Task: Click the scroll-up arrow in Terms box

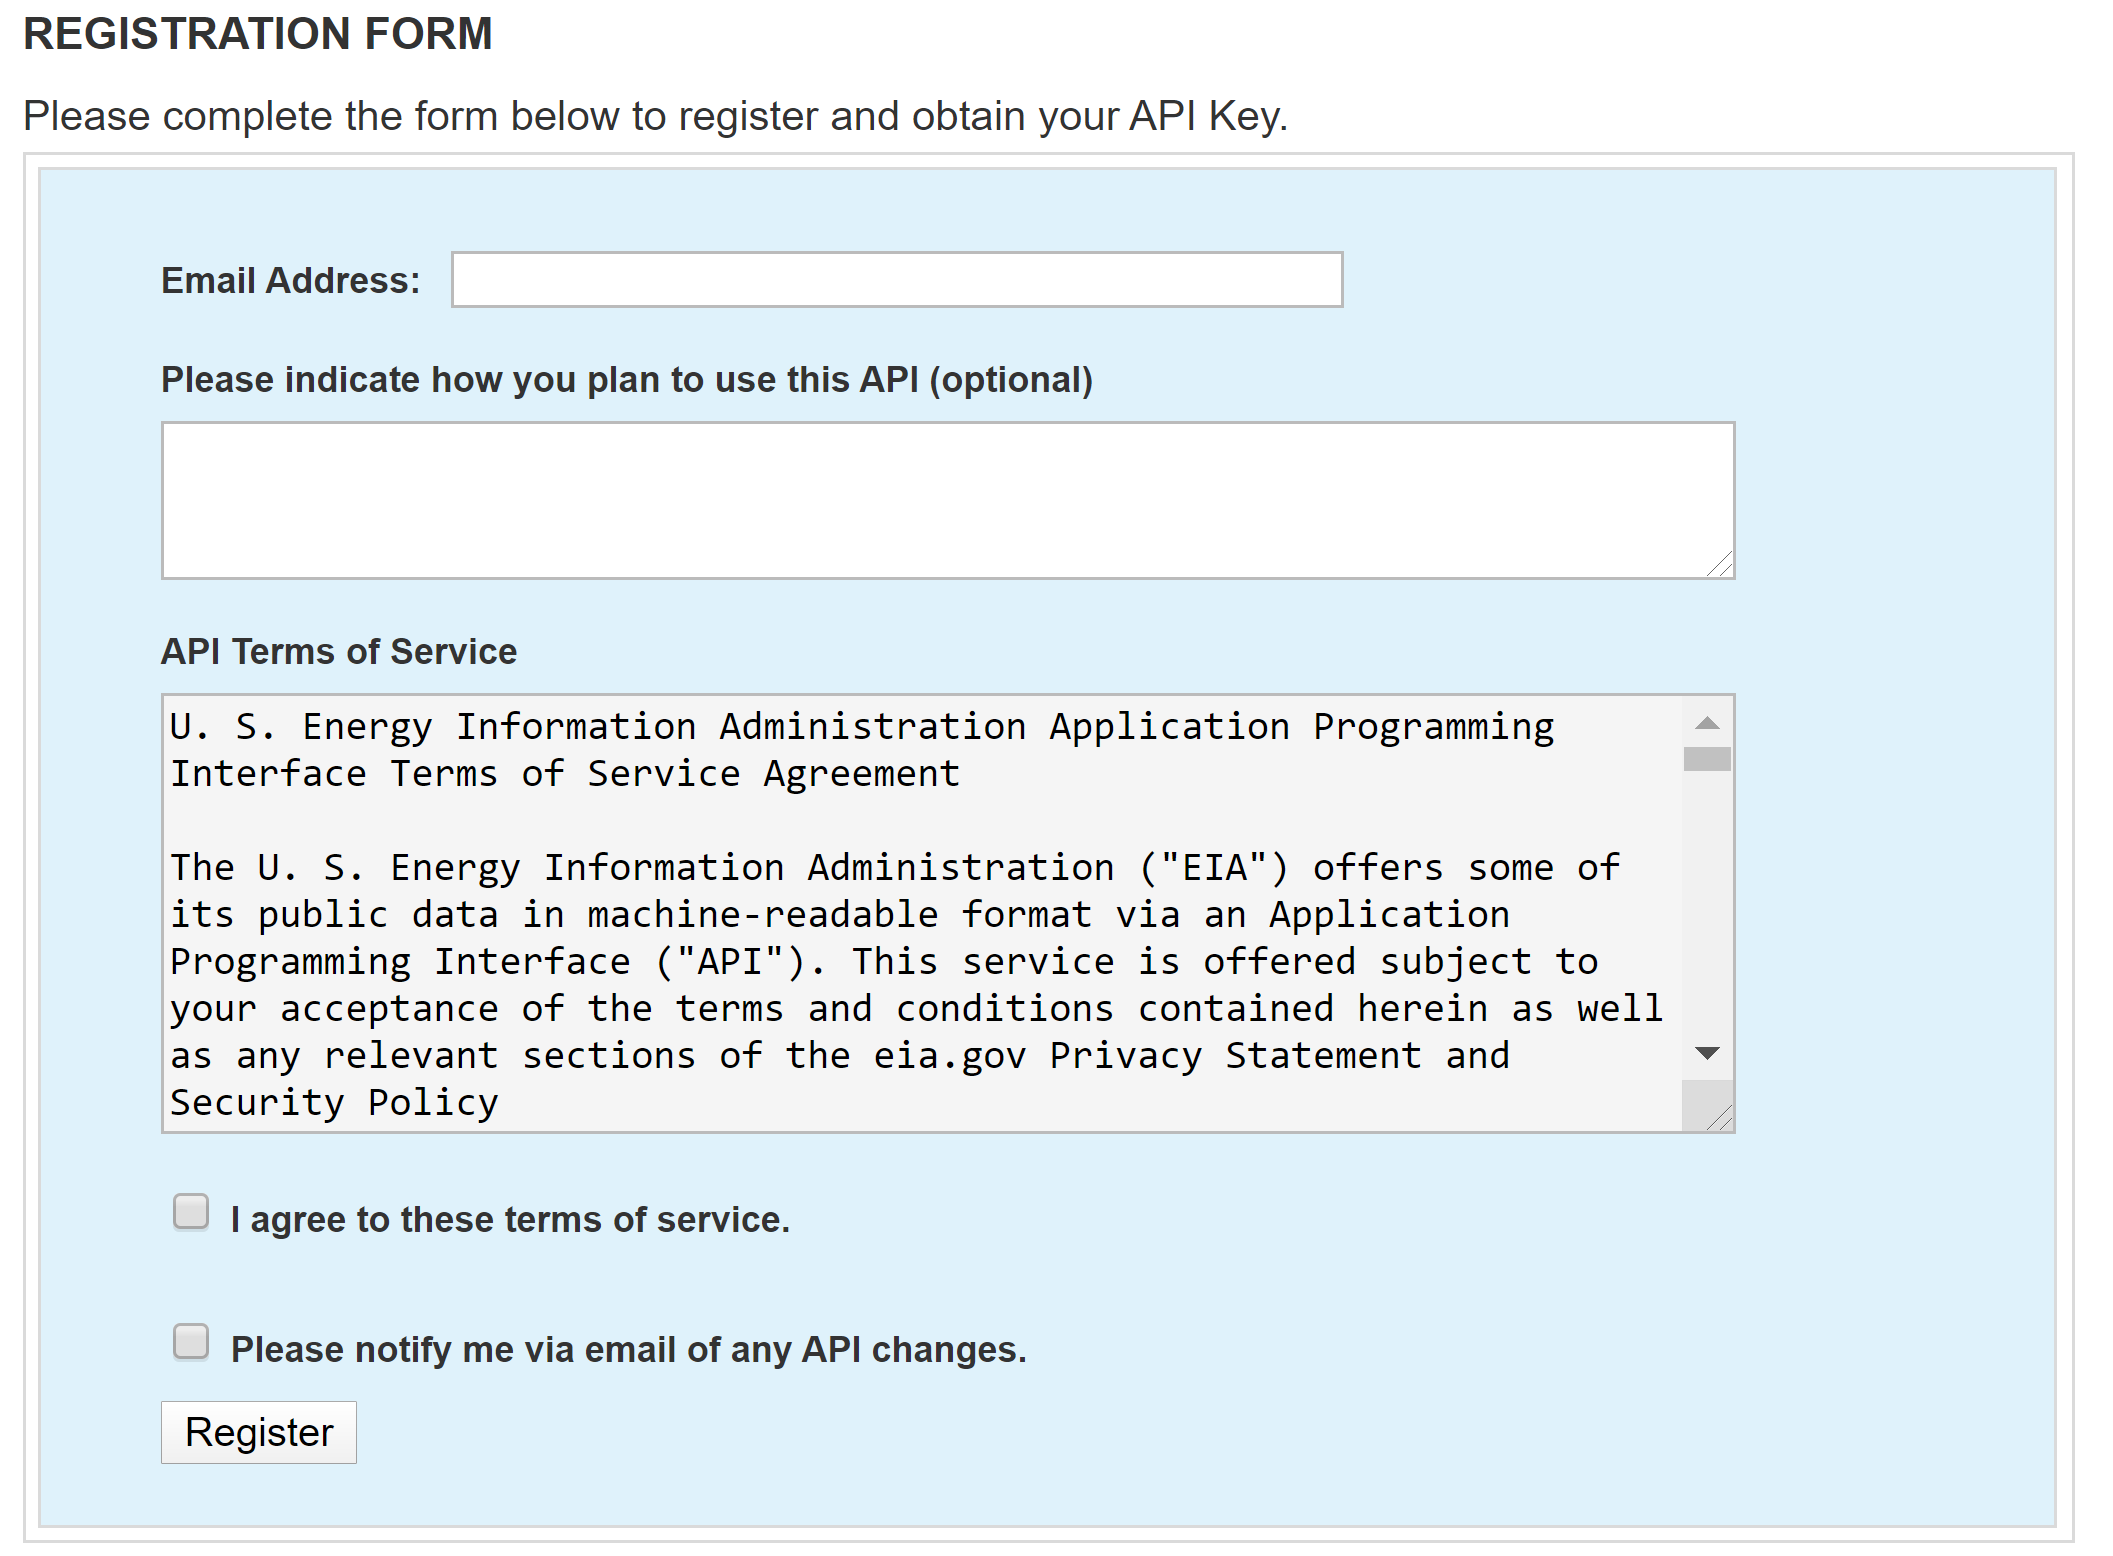Action: 1707,723
